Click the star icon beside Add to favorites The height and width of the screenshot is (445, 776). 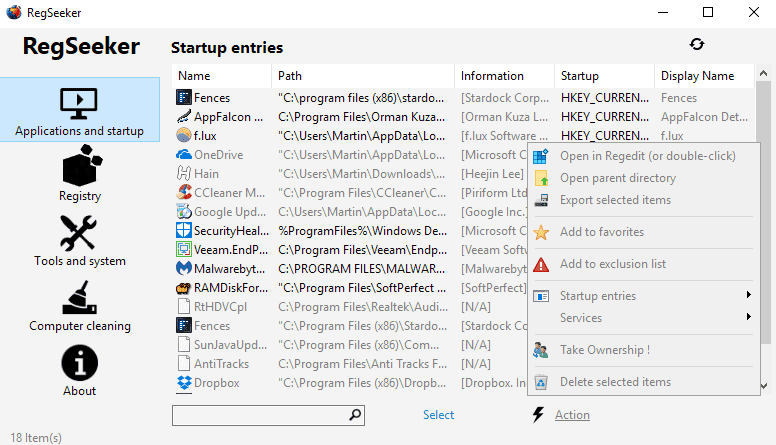[x=541, y=232]
